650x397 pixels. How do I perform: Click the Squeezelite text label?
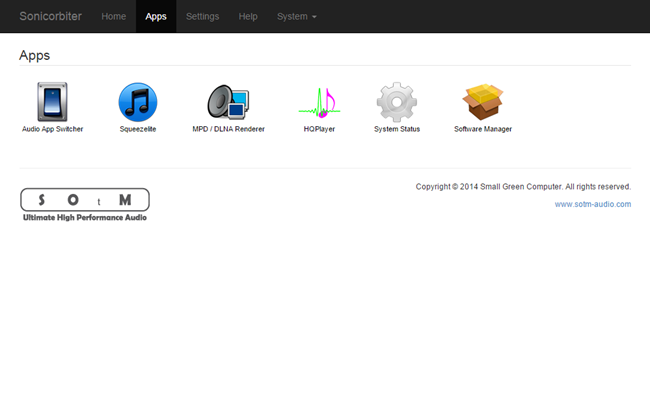[138, 129]
